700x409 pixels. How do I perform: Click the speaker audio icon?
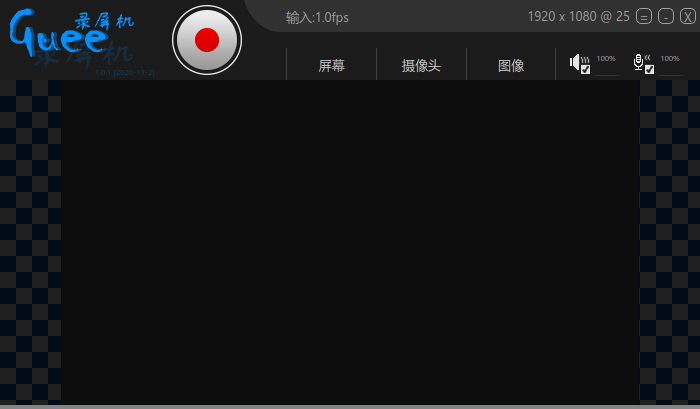[576, 61]
